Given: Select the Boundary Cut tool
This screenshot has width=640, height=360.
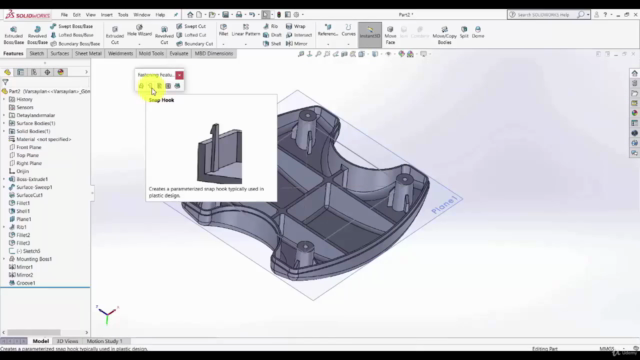Looking at the screenshot, I should pos(195,44).
